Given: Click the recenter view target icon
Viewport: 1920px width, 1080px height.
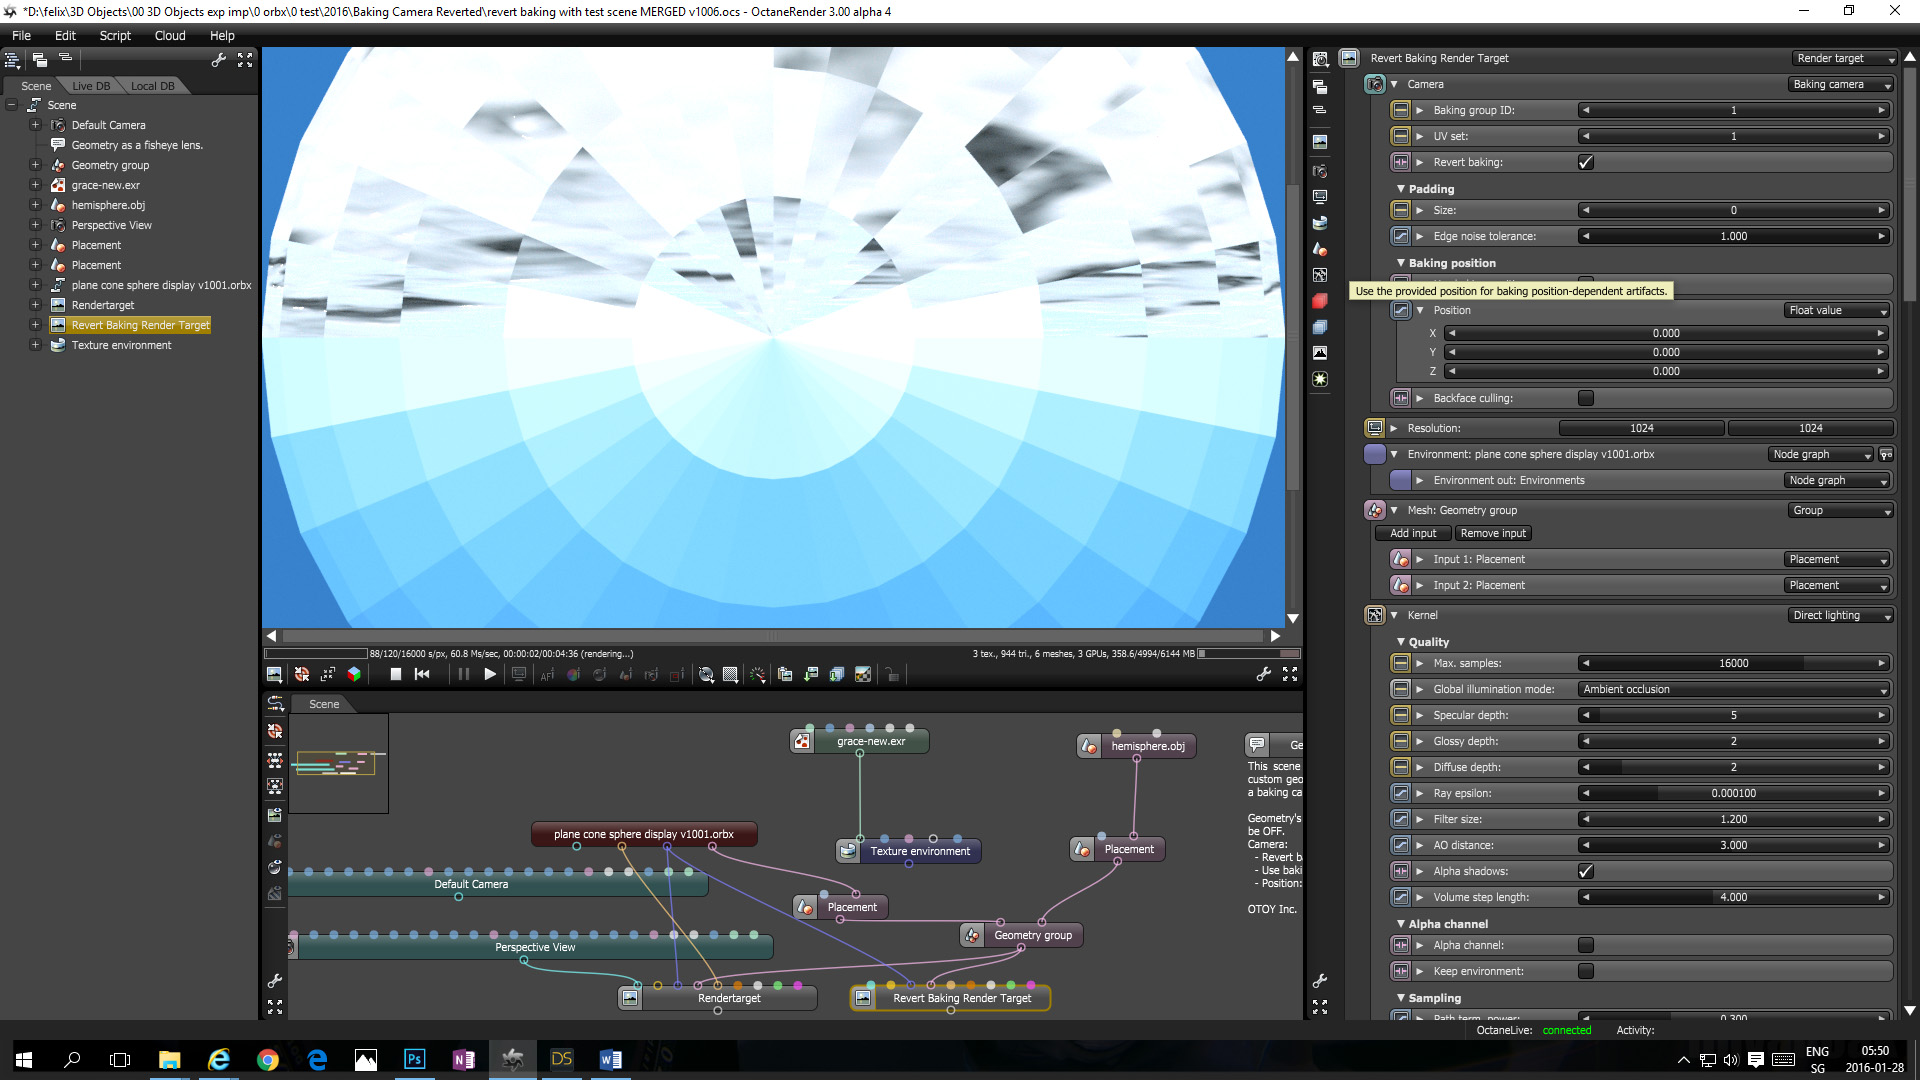Looking at the screenshot, I should (302, 675).
